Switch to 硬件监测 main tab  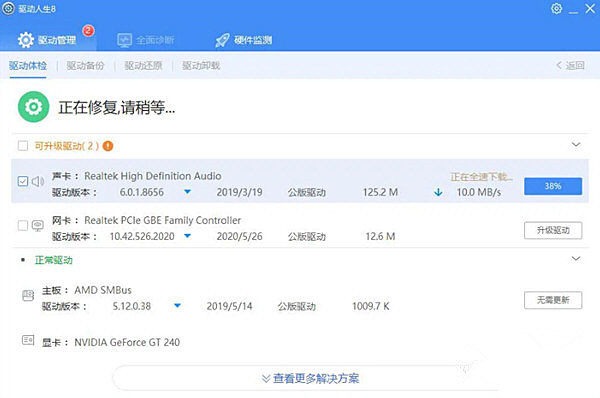point(243,40)
